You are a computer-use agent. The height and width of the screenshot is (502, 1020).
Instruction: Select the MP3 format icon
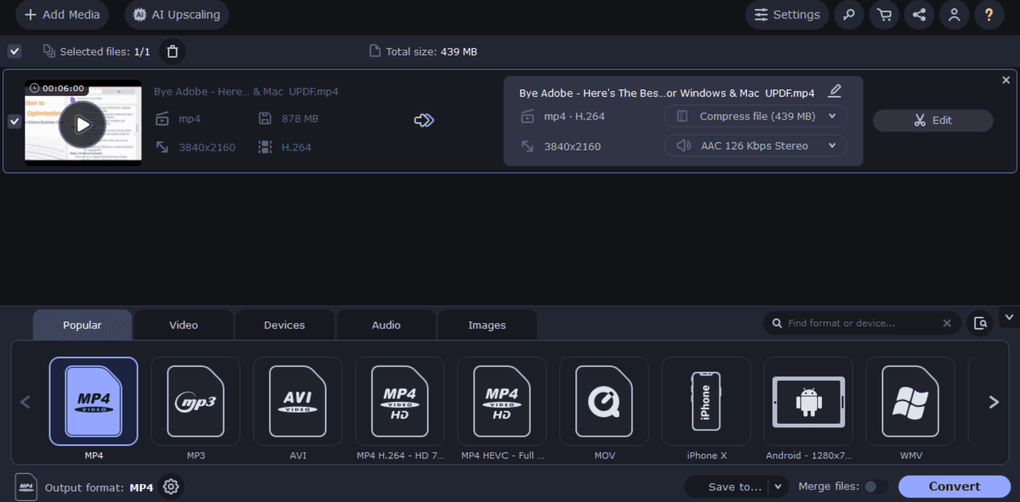(x=196, y=401)
